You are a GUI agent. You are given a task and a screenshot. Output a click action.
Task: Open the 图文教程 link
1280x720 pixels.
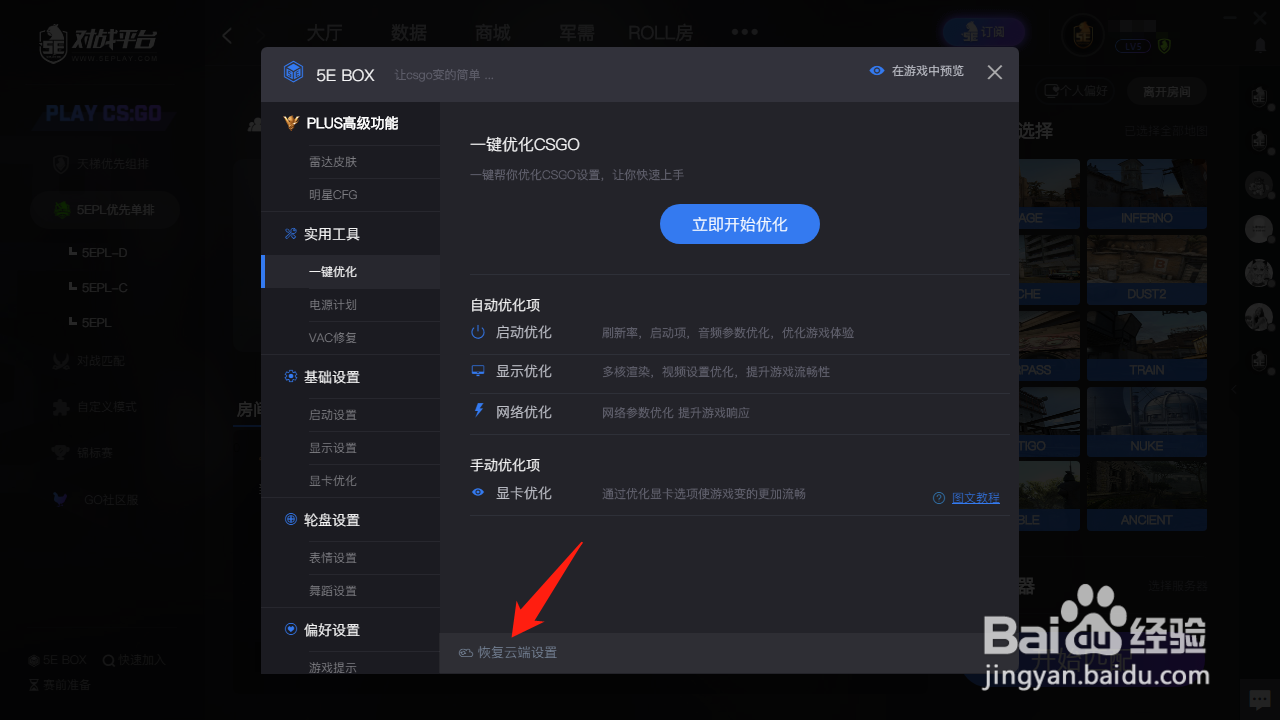pyautogui.click(x=976, y=498)
